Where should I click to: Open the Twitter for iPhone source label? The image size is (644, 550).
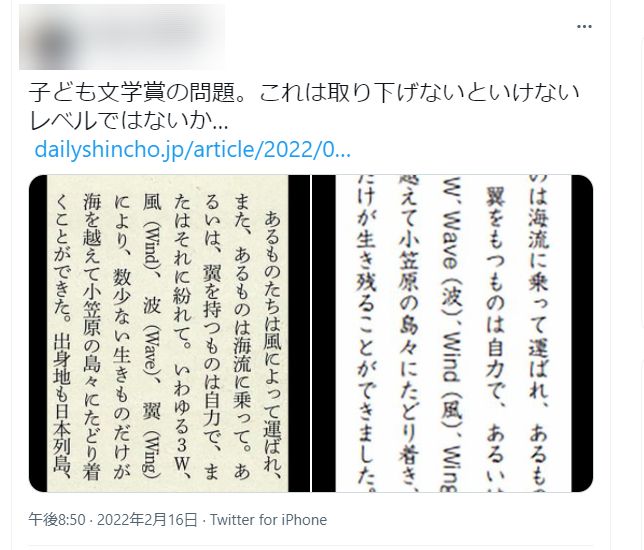(269, 520)
